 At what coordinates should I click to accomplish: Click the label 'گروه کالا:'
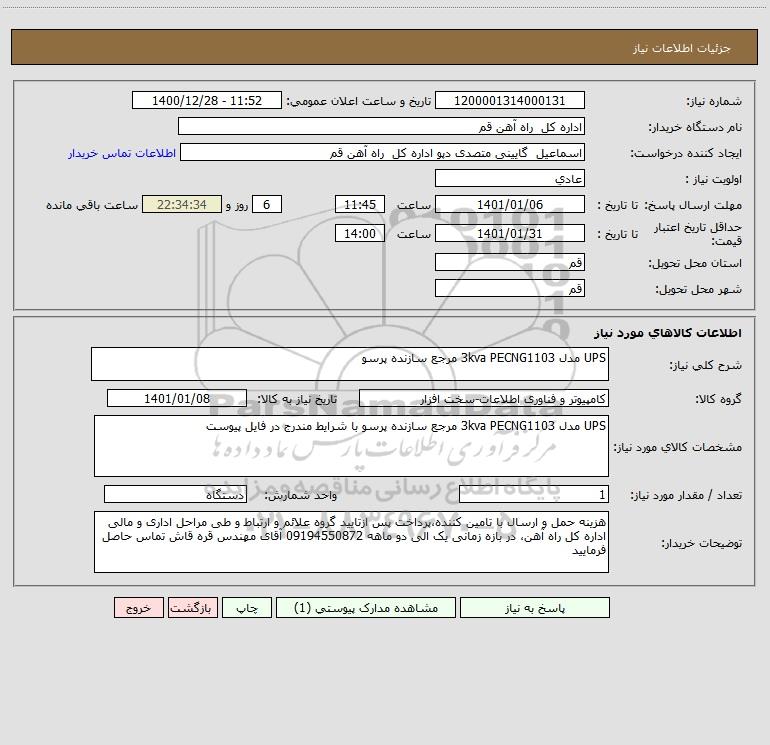click(x=718, y=399)
